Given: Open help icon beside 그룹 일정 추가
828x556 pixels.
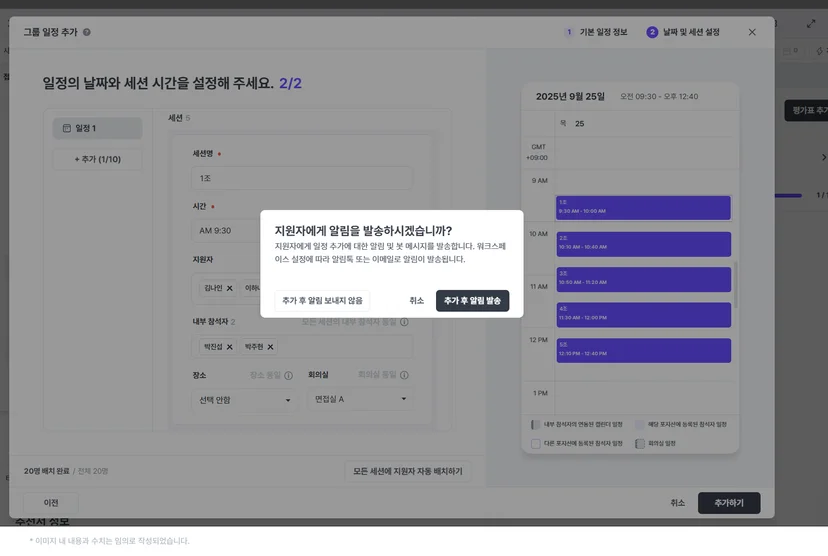Looking at the screenshot, I should click(x=87, y=32).
